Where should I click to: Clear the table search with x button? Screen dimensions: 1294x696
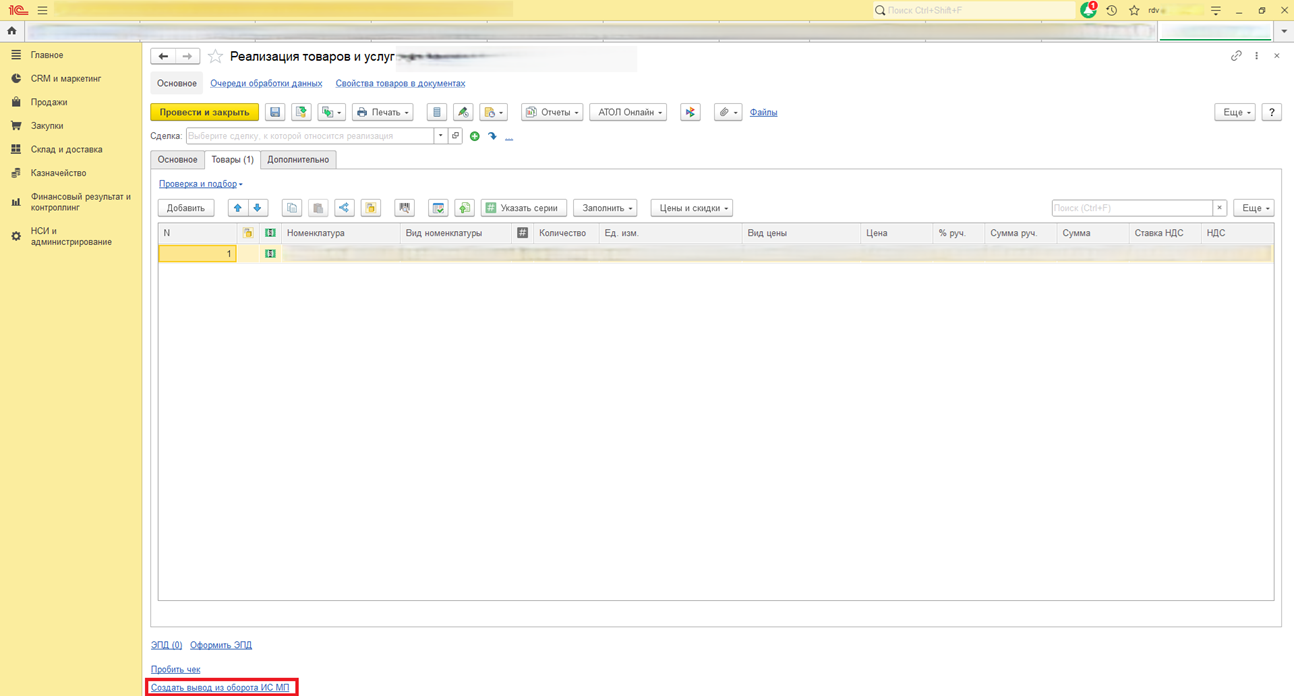click(x=1220, y=208)
